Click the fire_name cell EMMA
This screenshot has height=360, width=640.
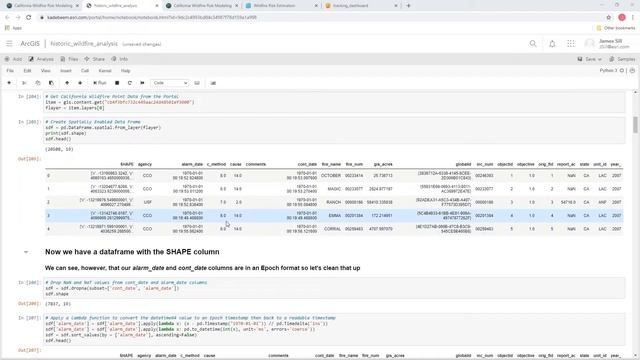[335, 216]
